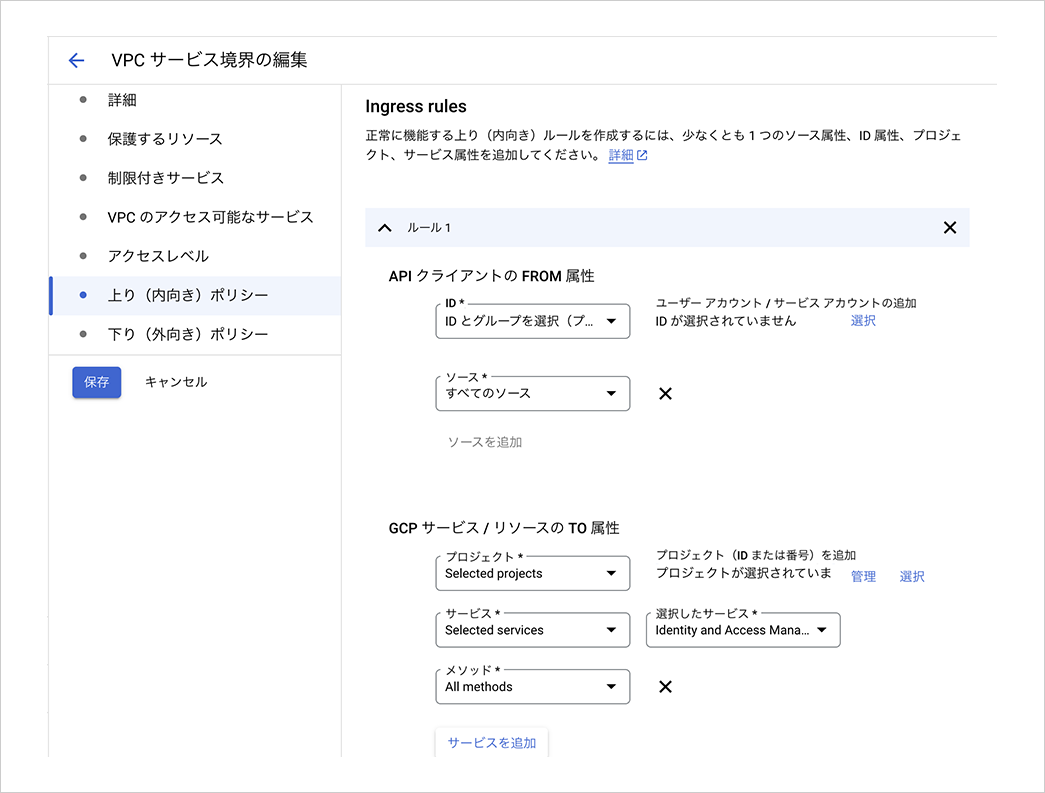
Task: Select 下り（外向き）ポリシー in sidebar
Action: point(195,334)
